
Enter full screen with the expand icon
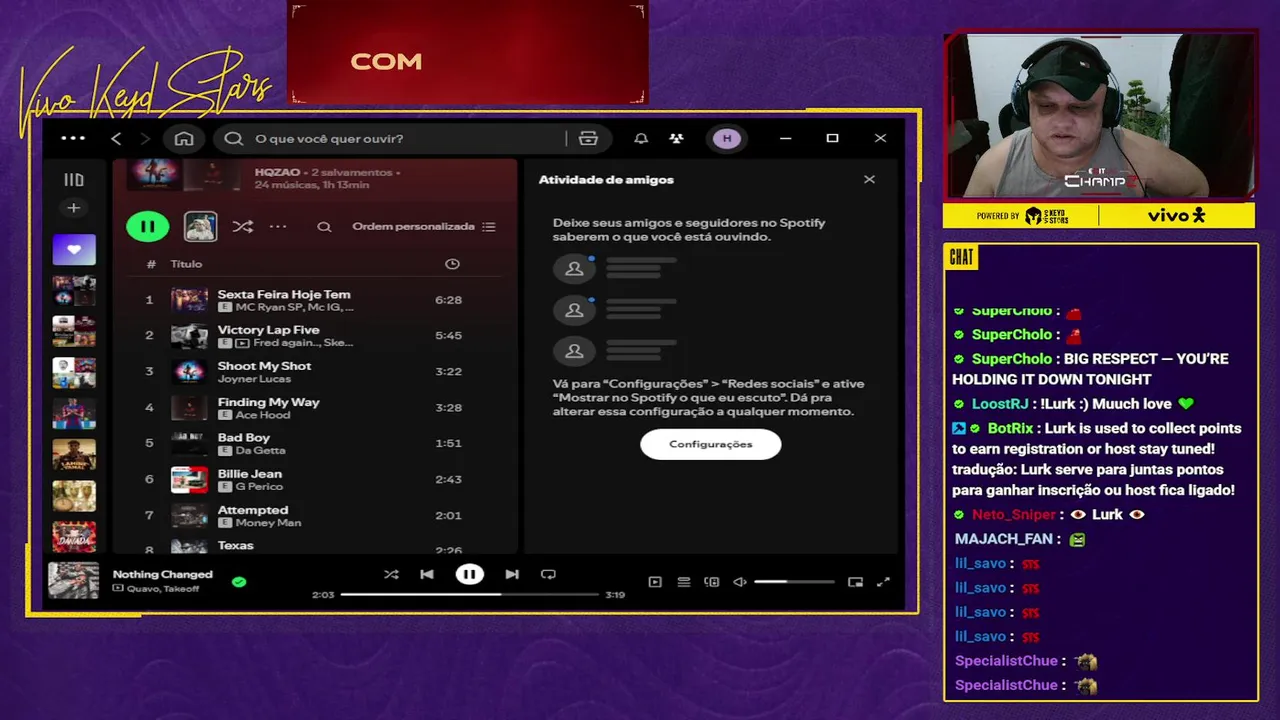coord(883,582)
